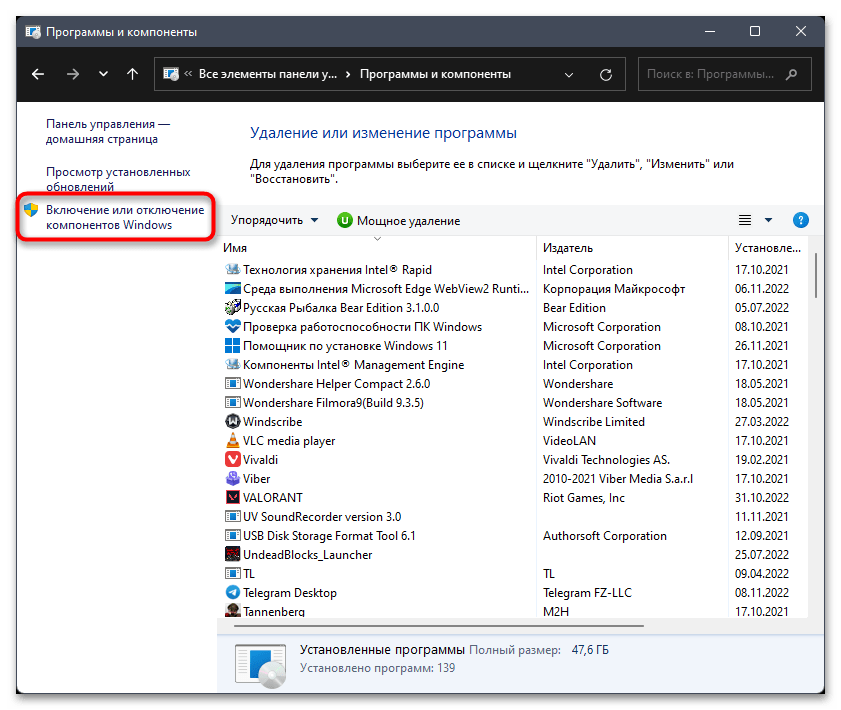
Task: Click the vertical scrollbar of program list
Action: pyautogui.click(x=816, y=275)
